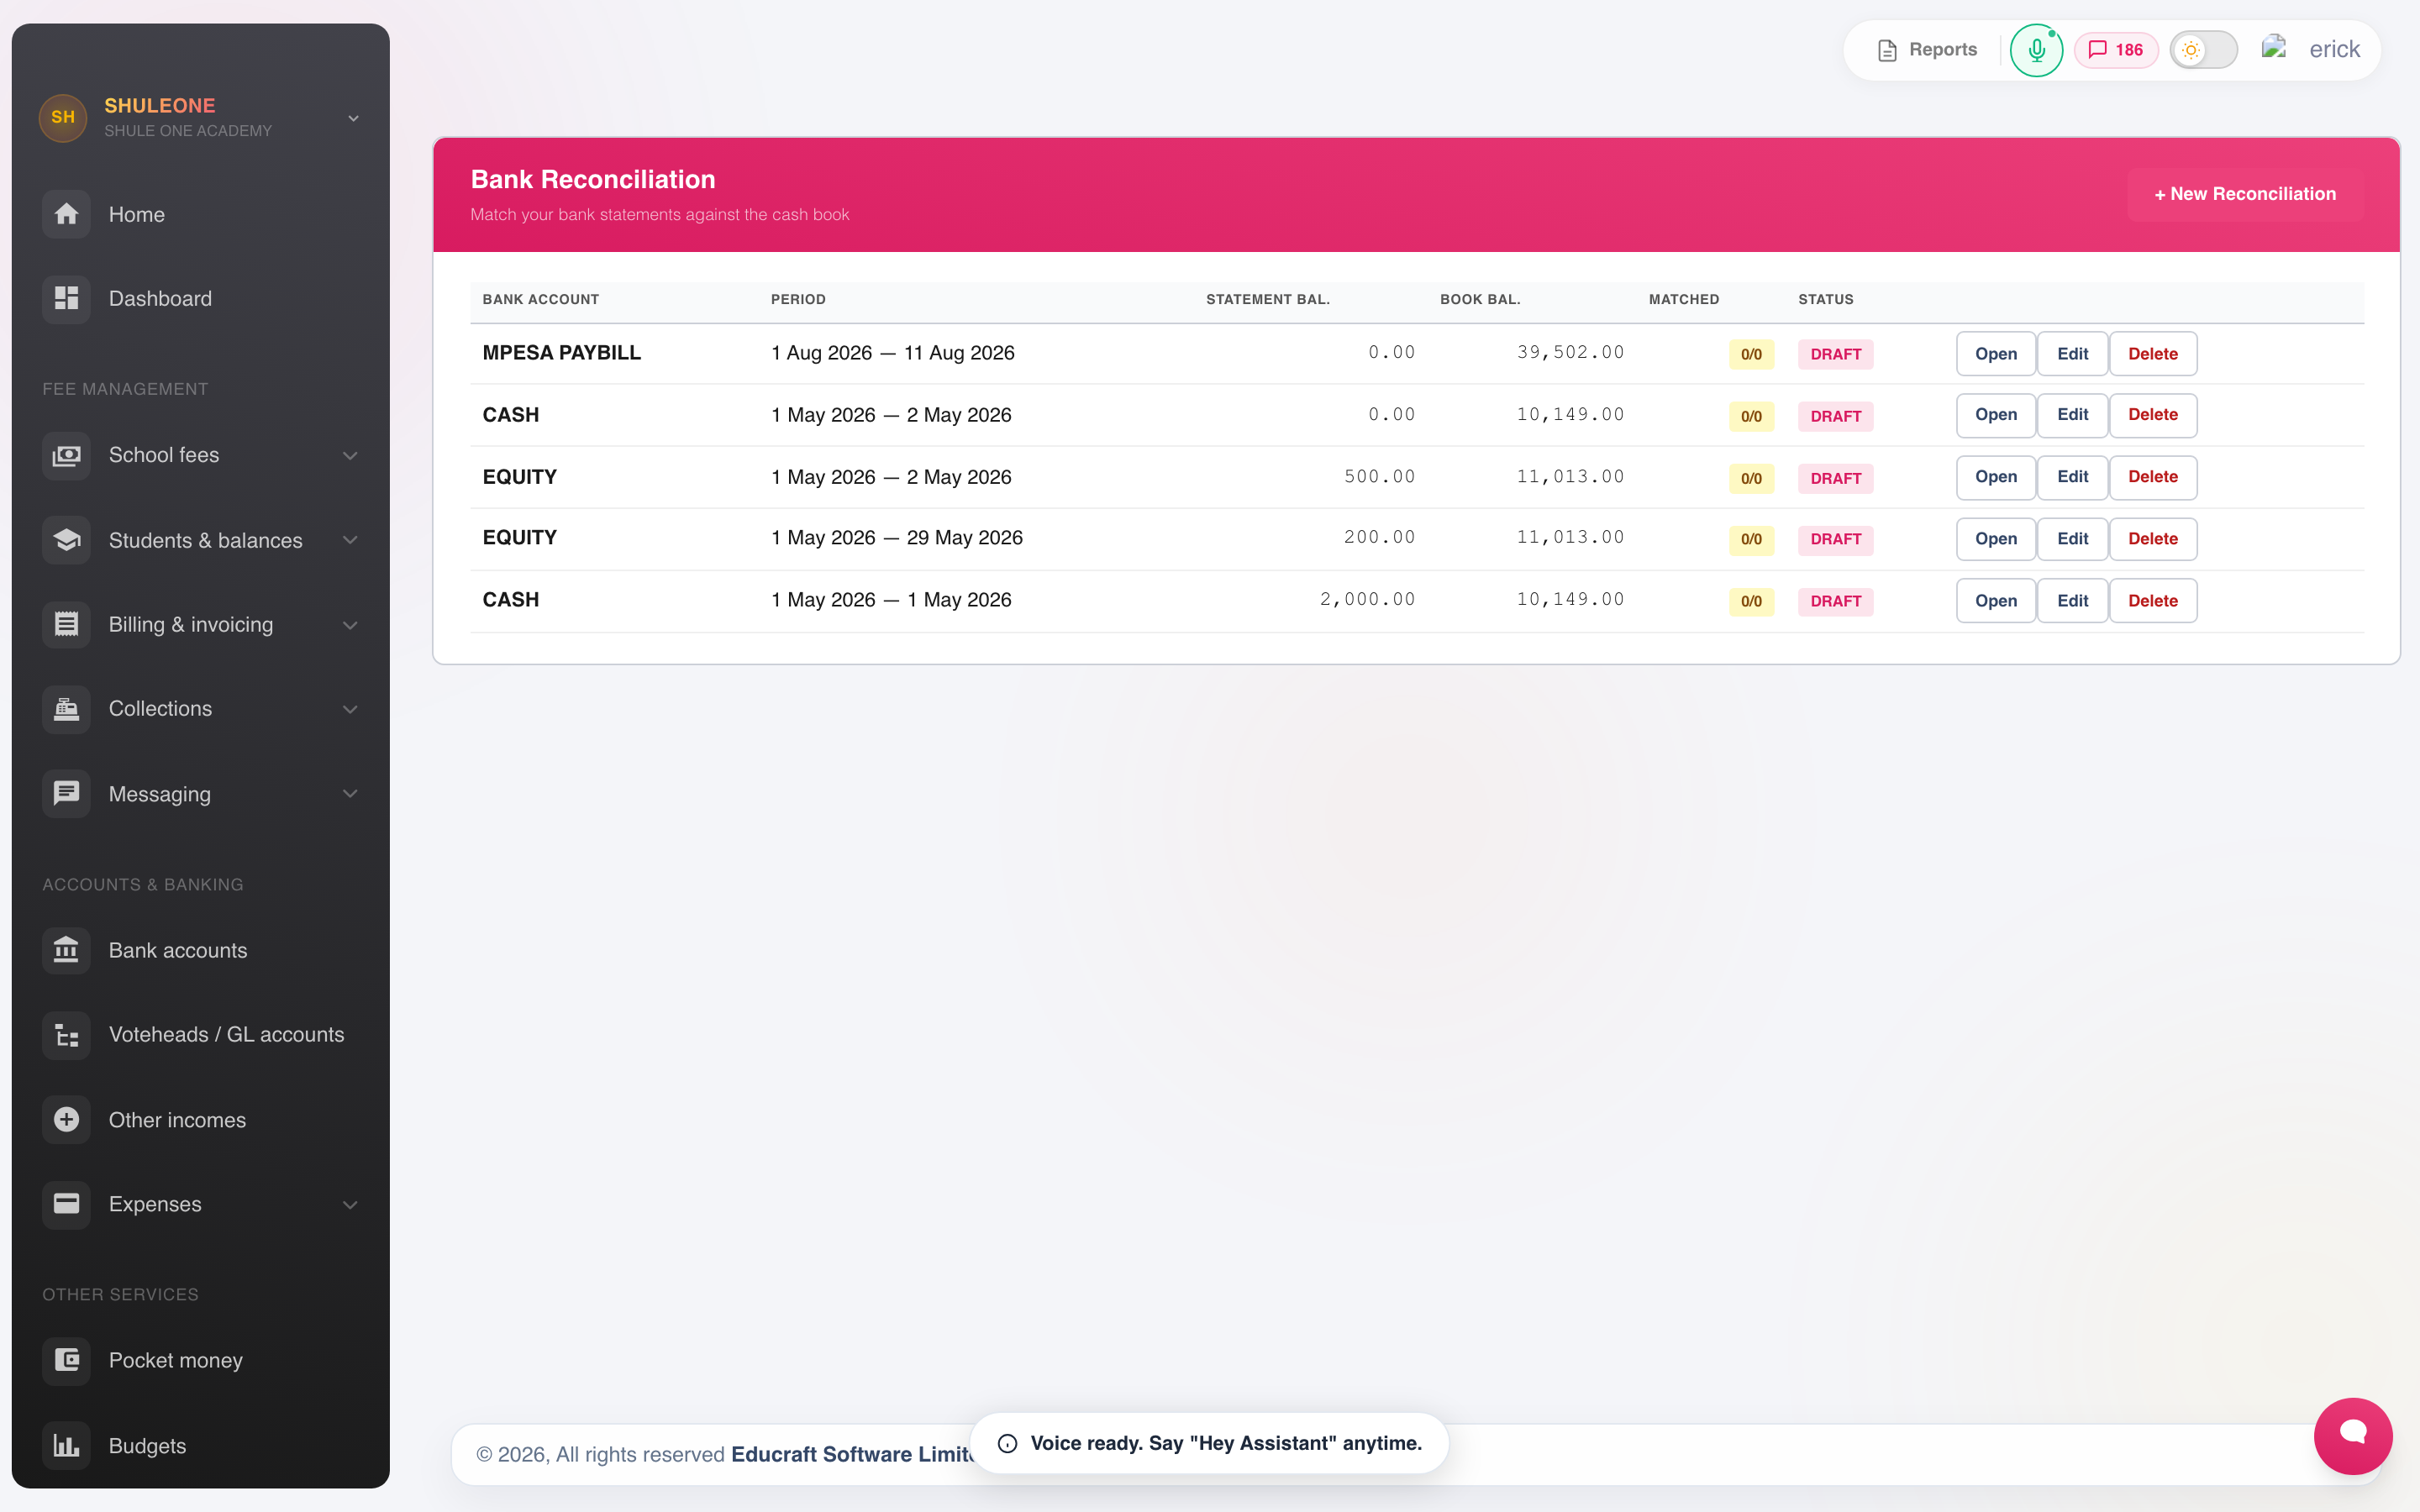Viewport: 2420px width, 1512px height.
Task: Open the MPESA PAYBILL reconciliation
Action: (x=1995, y=354)
